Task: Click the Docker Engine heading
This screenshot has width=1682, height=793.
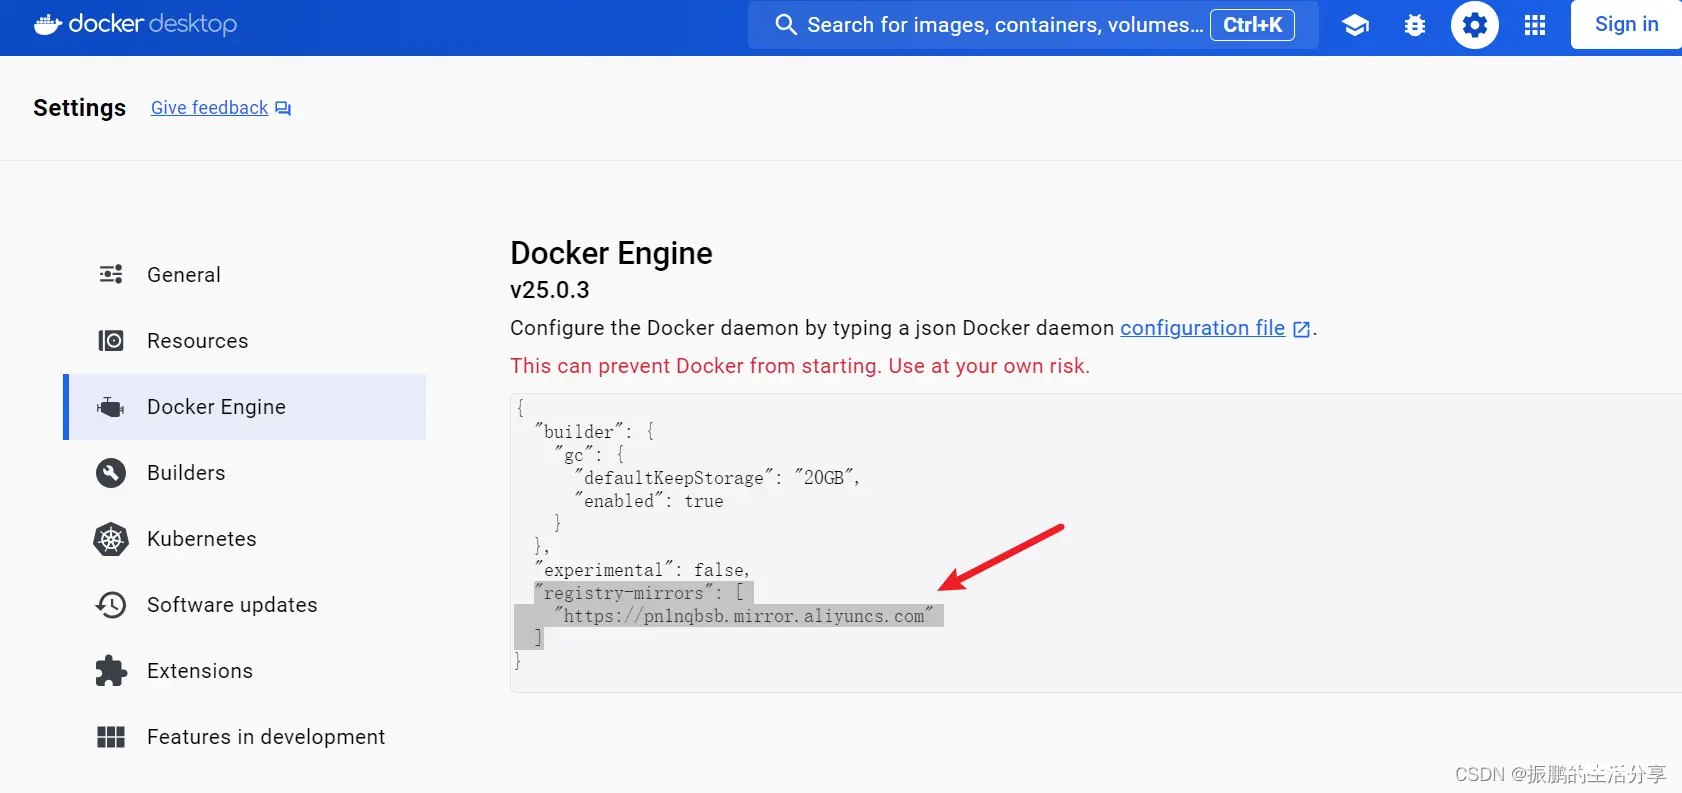Action: point(611,253)
